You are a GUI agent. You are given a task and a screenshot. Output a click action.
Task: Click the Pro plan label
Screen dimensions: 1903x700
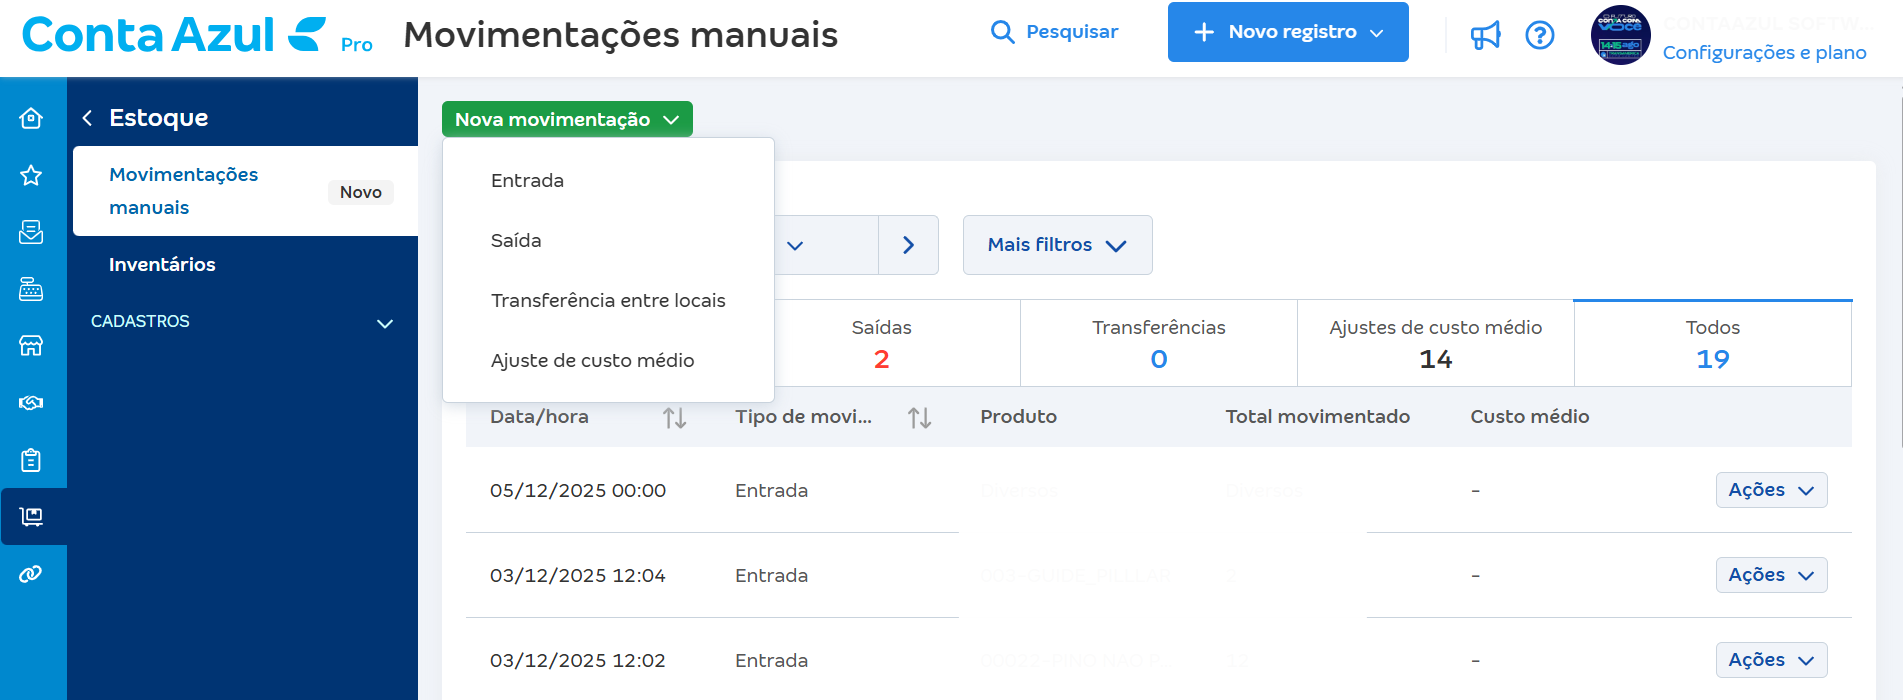pyautogui.click(x=356, y=45)
